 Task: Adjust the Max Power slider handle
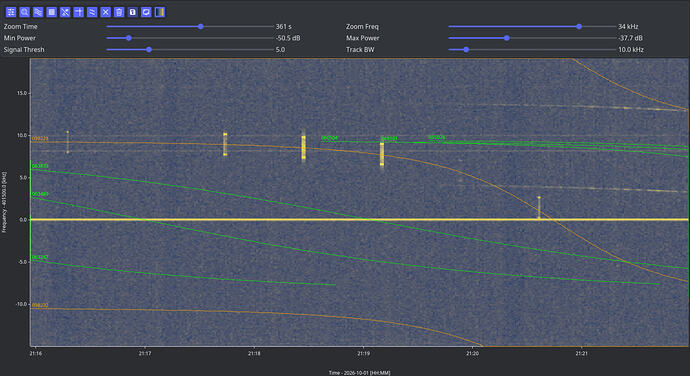point(507,38)
